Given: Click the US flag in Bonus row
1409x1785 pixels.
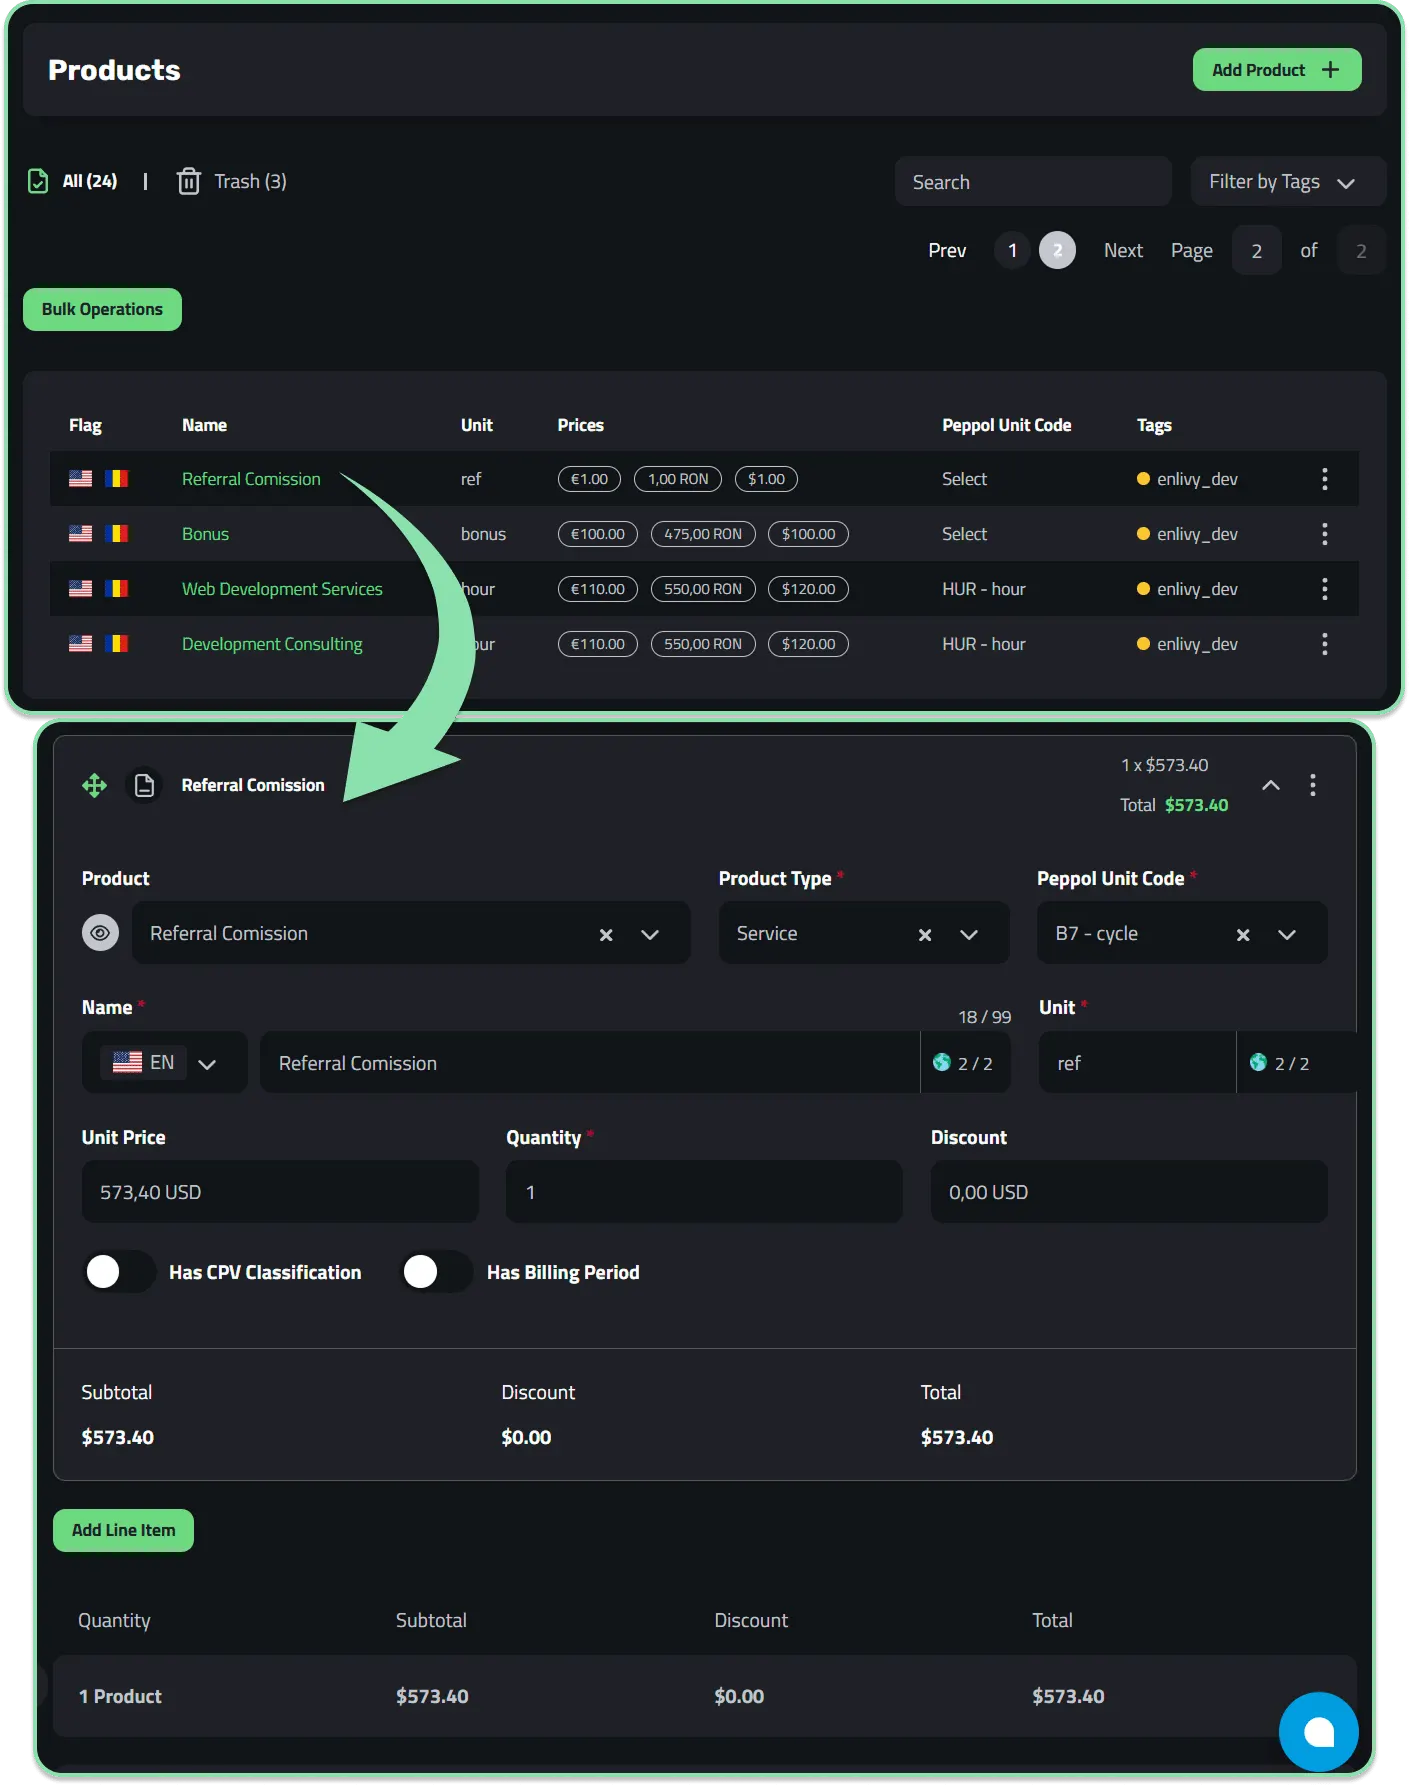Looking at the screenshot, I should [80, 534].
